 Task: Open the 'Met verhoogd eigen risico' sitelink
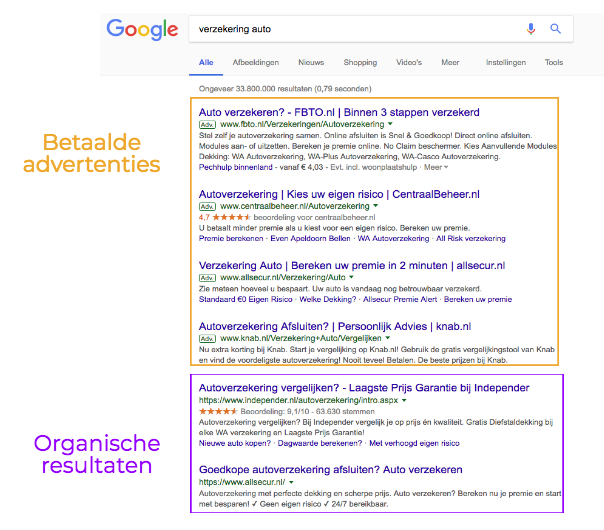click(414, 443)
